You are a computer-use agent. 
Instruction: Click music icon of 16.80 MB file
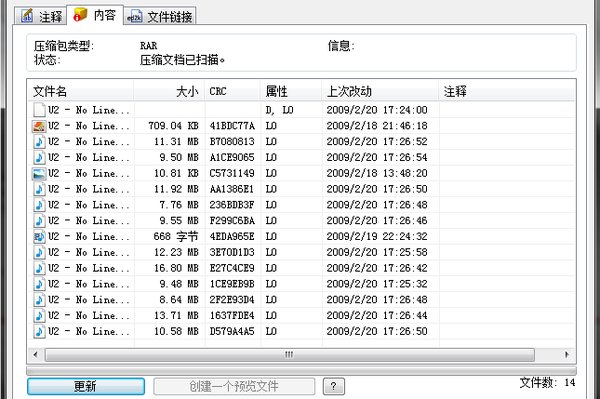pyautogui.click(x=39, y=268)
